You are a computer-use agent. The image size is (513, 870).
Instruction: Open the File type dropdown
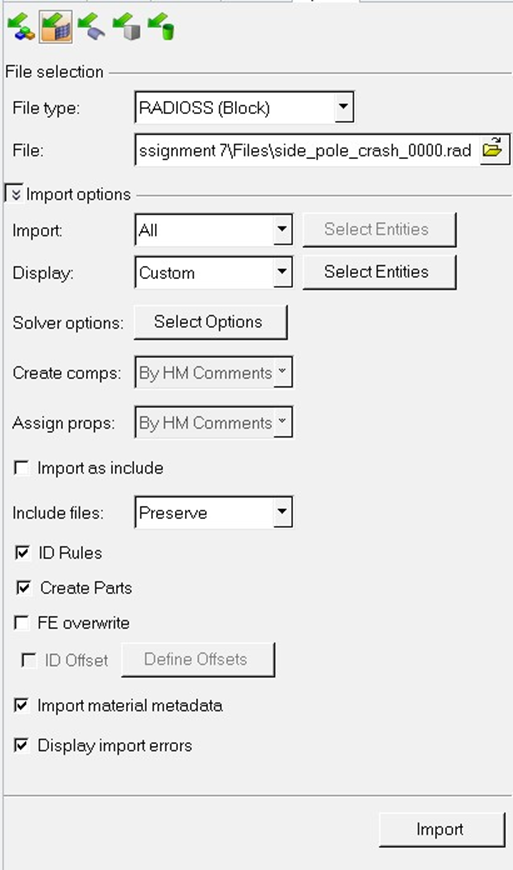point(344,107)
